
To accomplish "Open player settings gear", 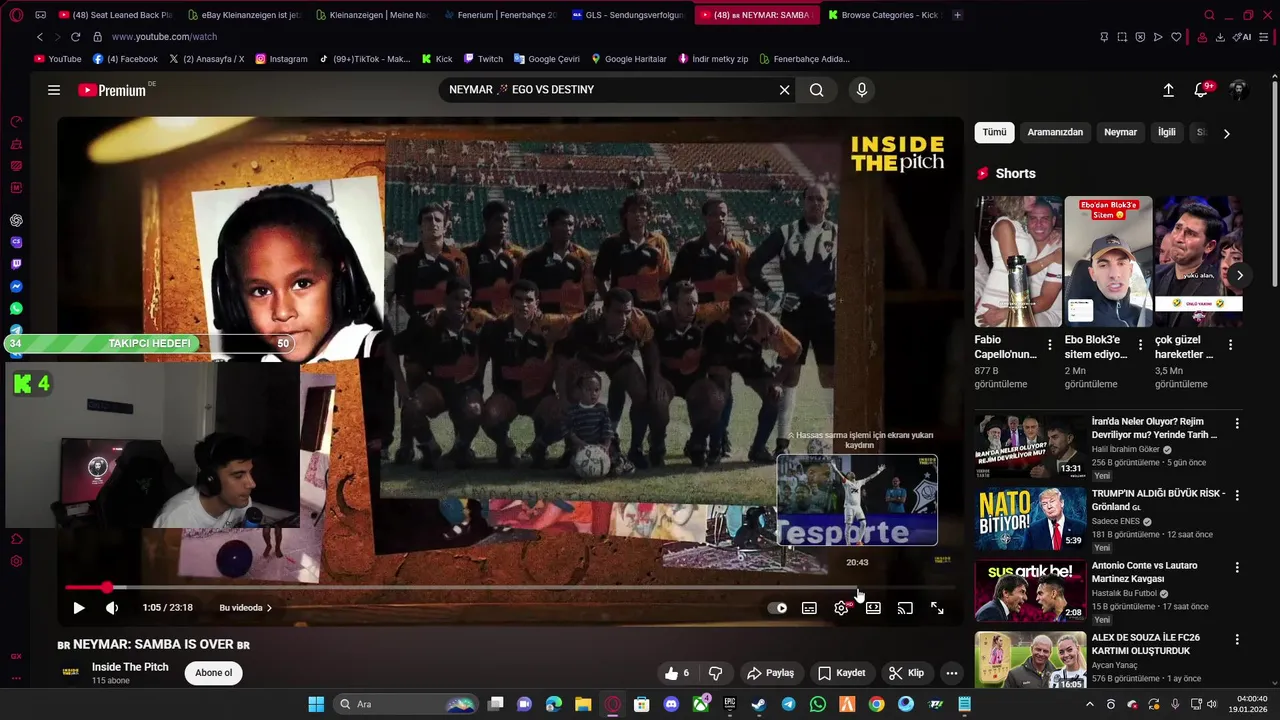I will (842, 608).
